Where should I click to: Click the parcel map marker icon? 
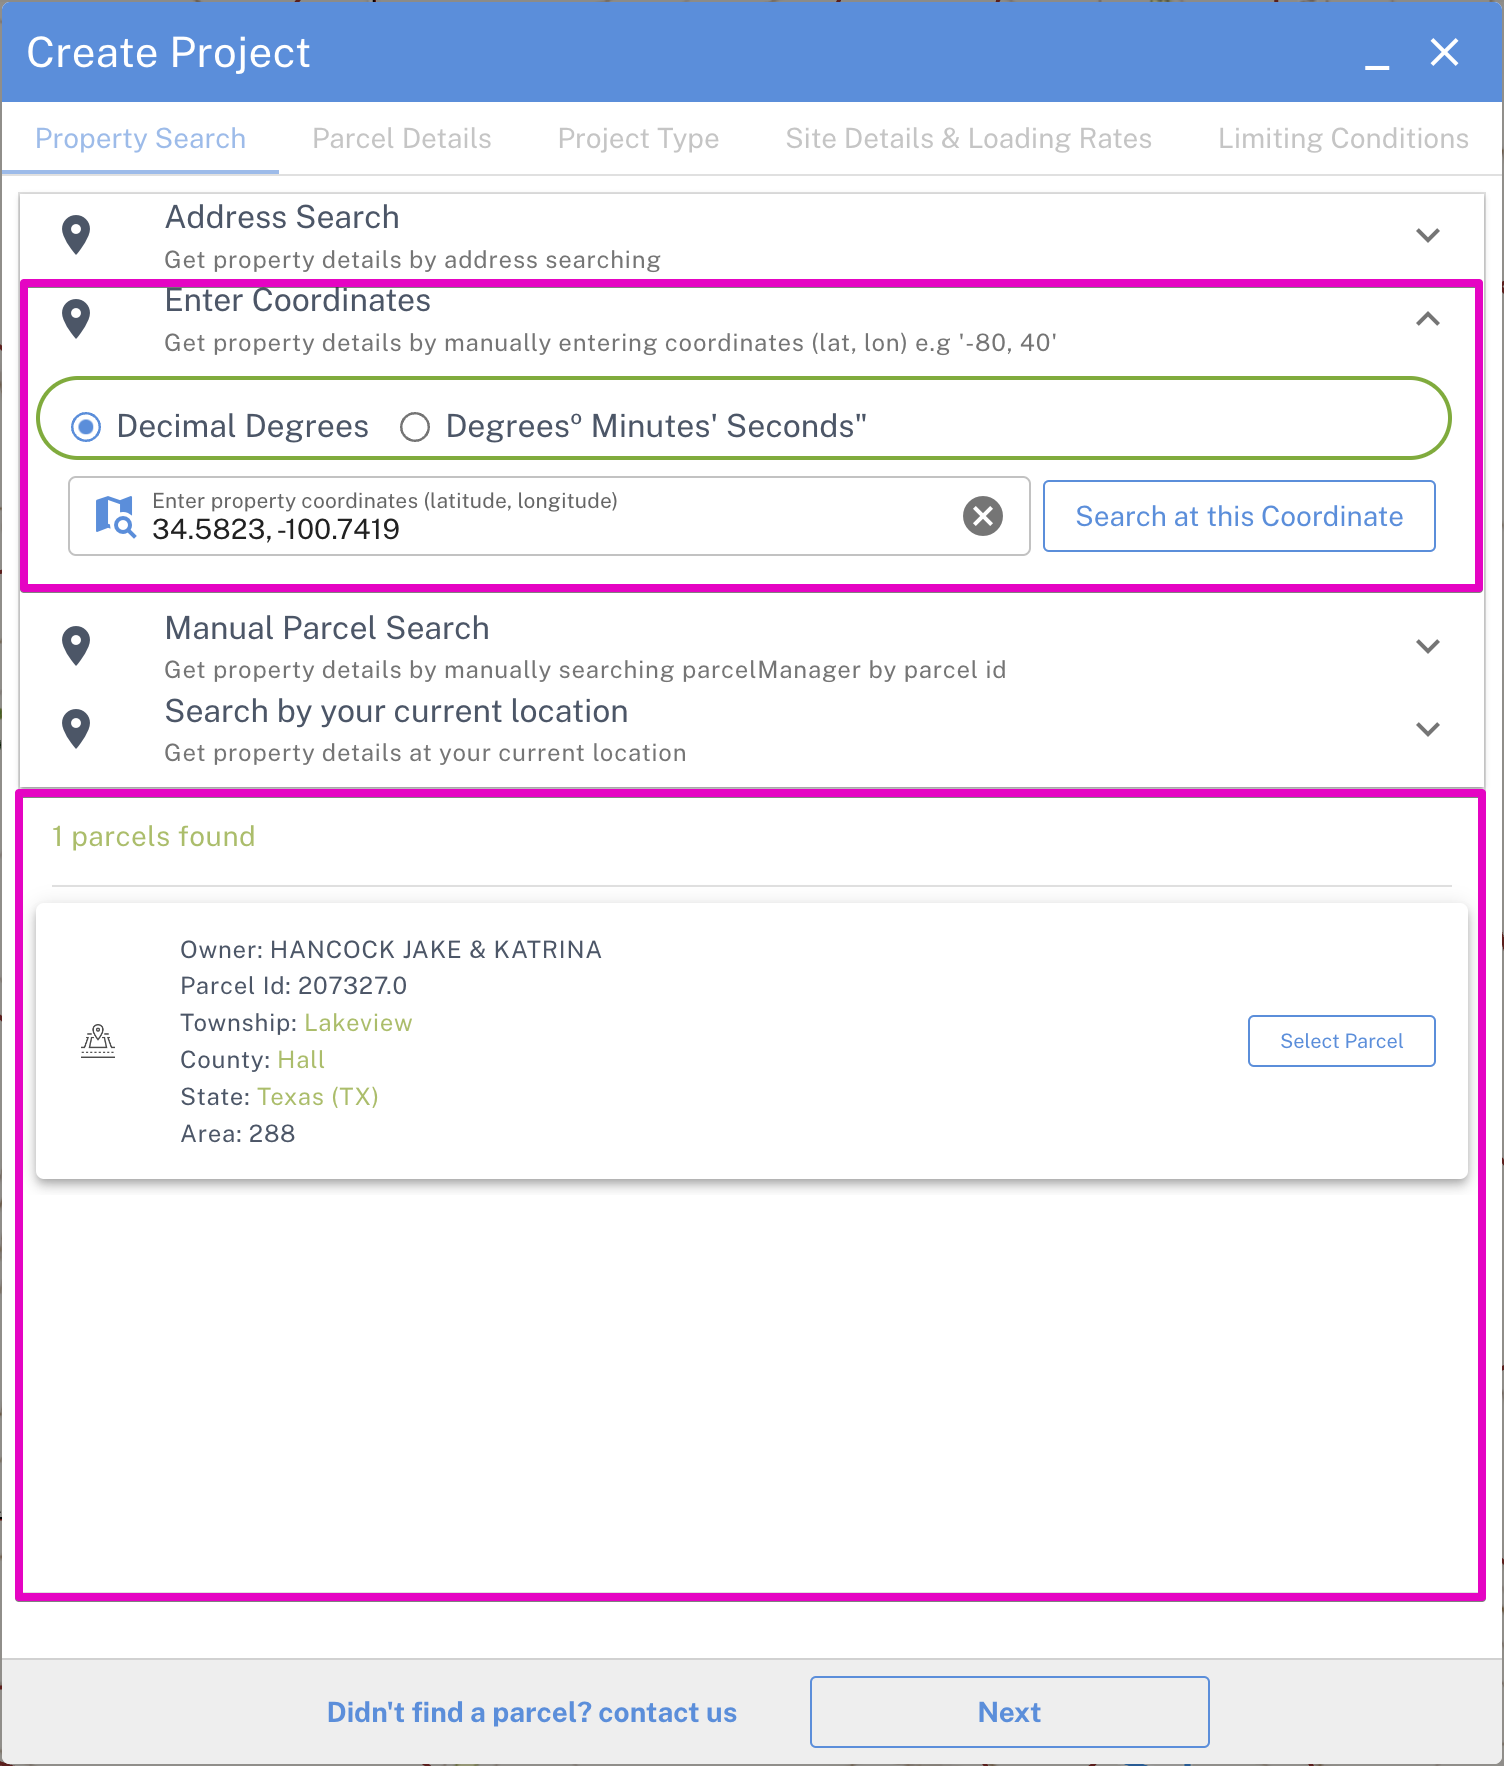pos(98,1041)
